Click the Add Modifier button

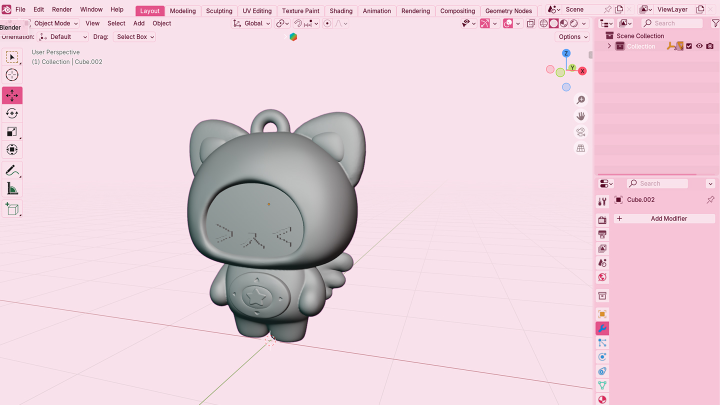point(664,219)
